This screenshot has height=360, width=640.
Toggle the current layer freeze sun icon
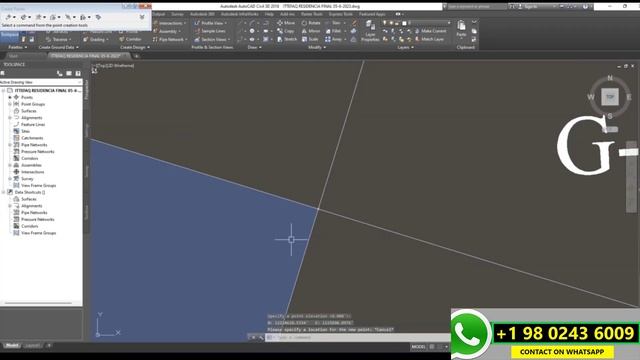(x=391, y=23)
